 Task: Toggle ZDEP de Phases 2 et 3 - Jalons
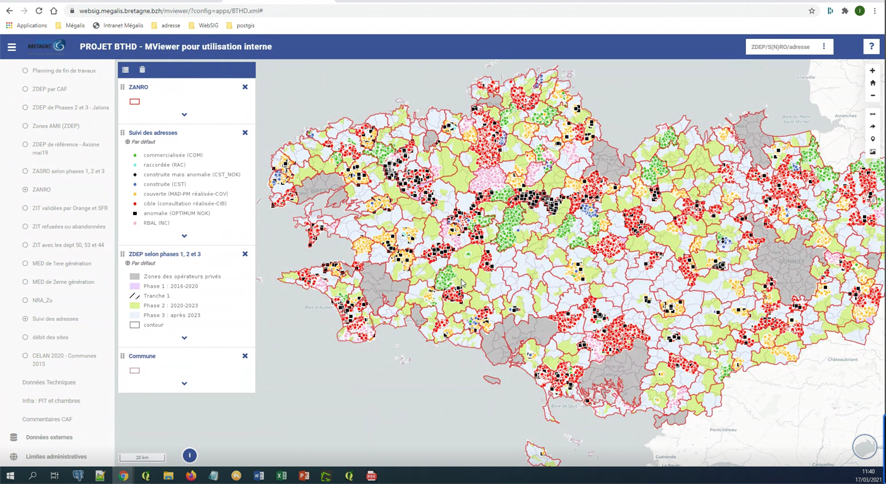25,107
